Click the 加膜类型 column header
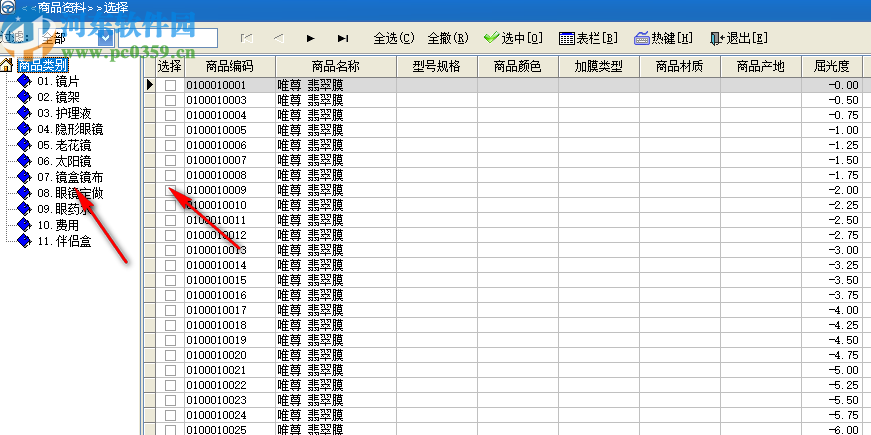 [599, 67]
